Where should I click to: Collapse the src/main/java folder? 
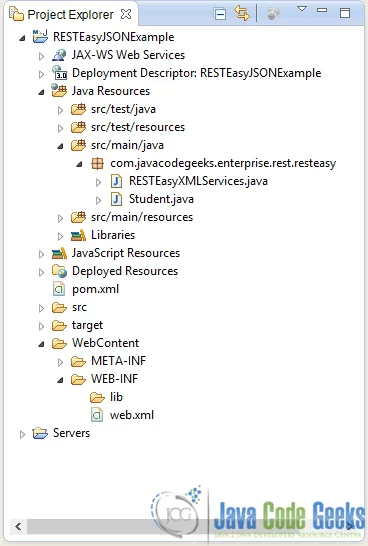pyautogui.click(x=61, y=146)
